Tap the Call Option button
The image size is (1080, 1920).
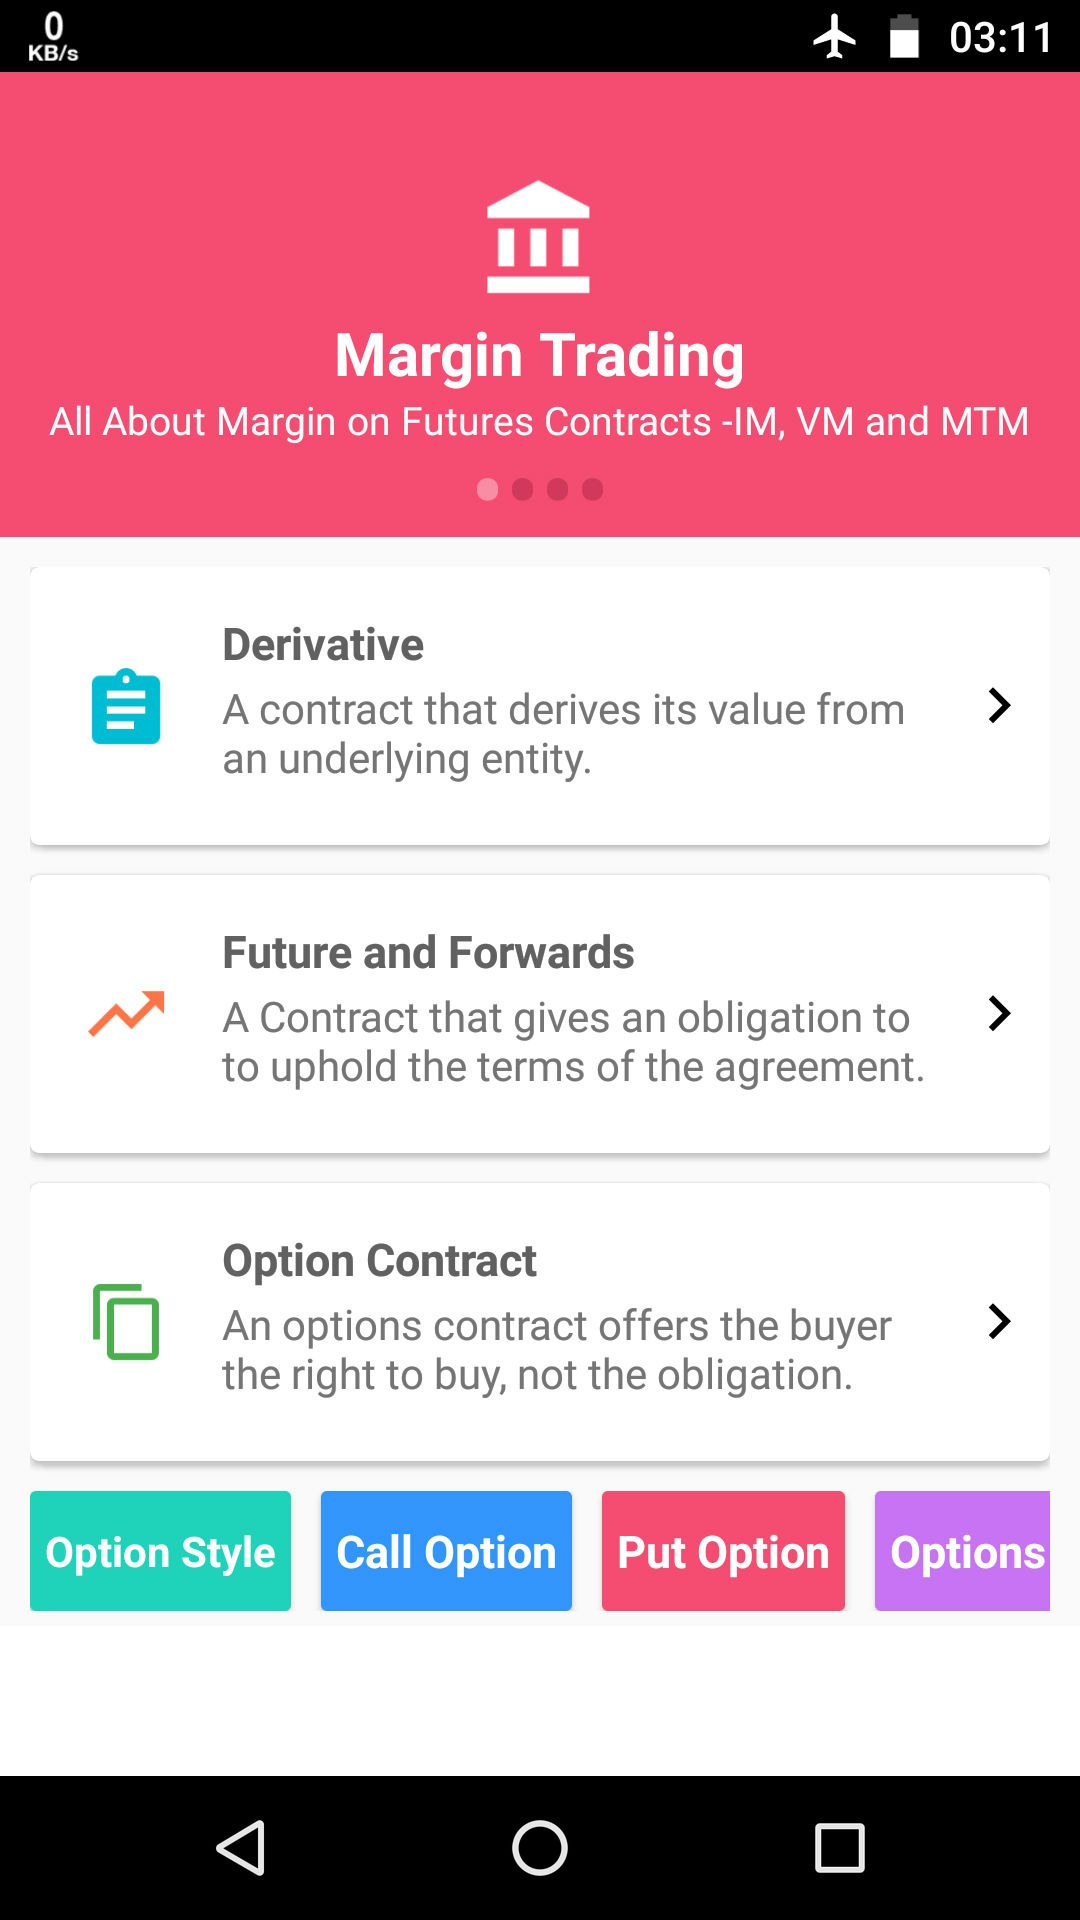pos(445,1552)
